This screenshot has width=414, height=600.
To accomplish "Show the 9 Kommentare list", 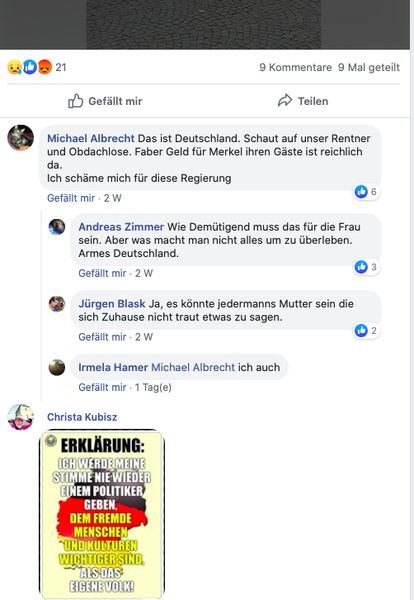I will [x=295, y=67].
